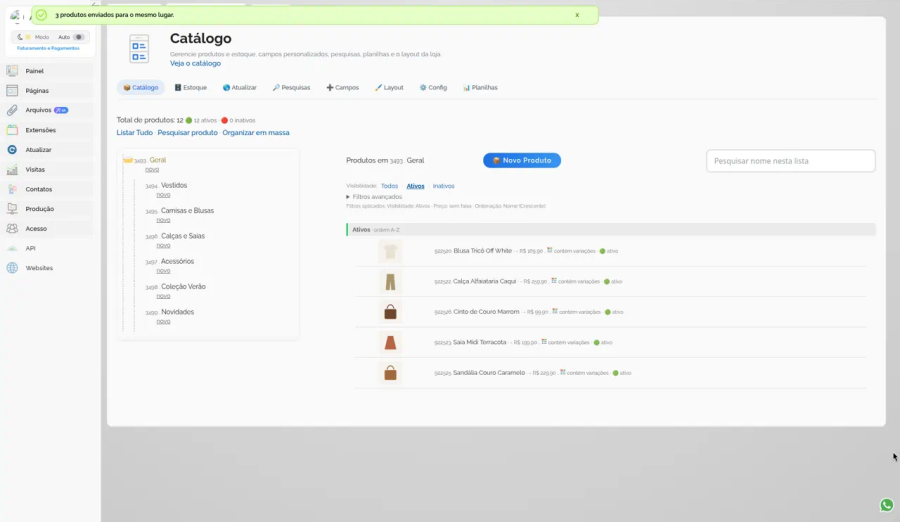
Task: Switch to the Planilhas tab
Action: tap(480, 88)
